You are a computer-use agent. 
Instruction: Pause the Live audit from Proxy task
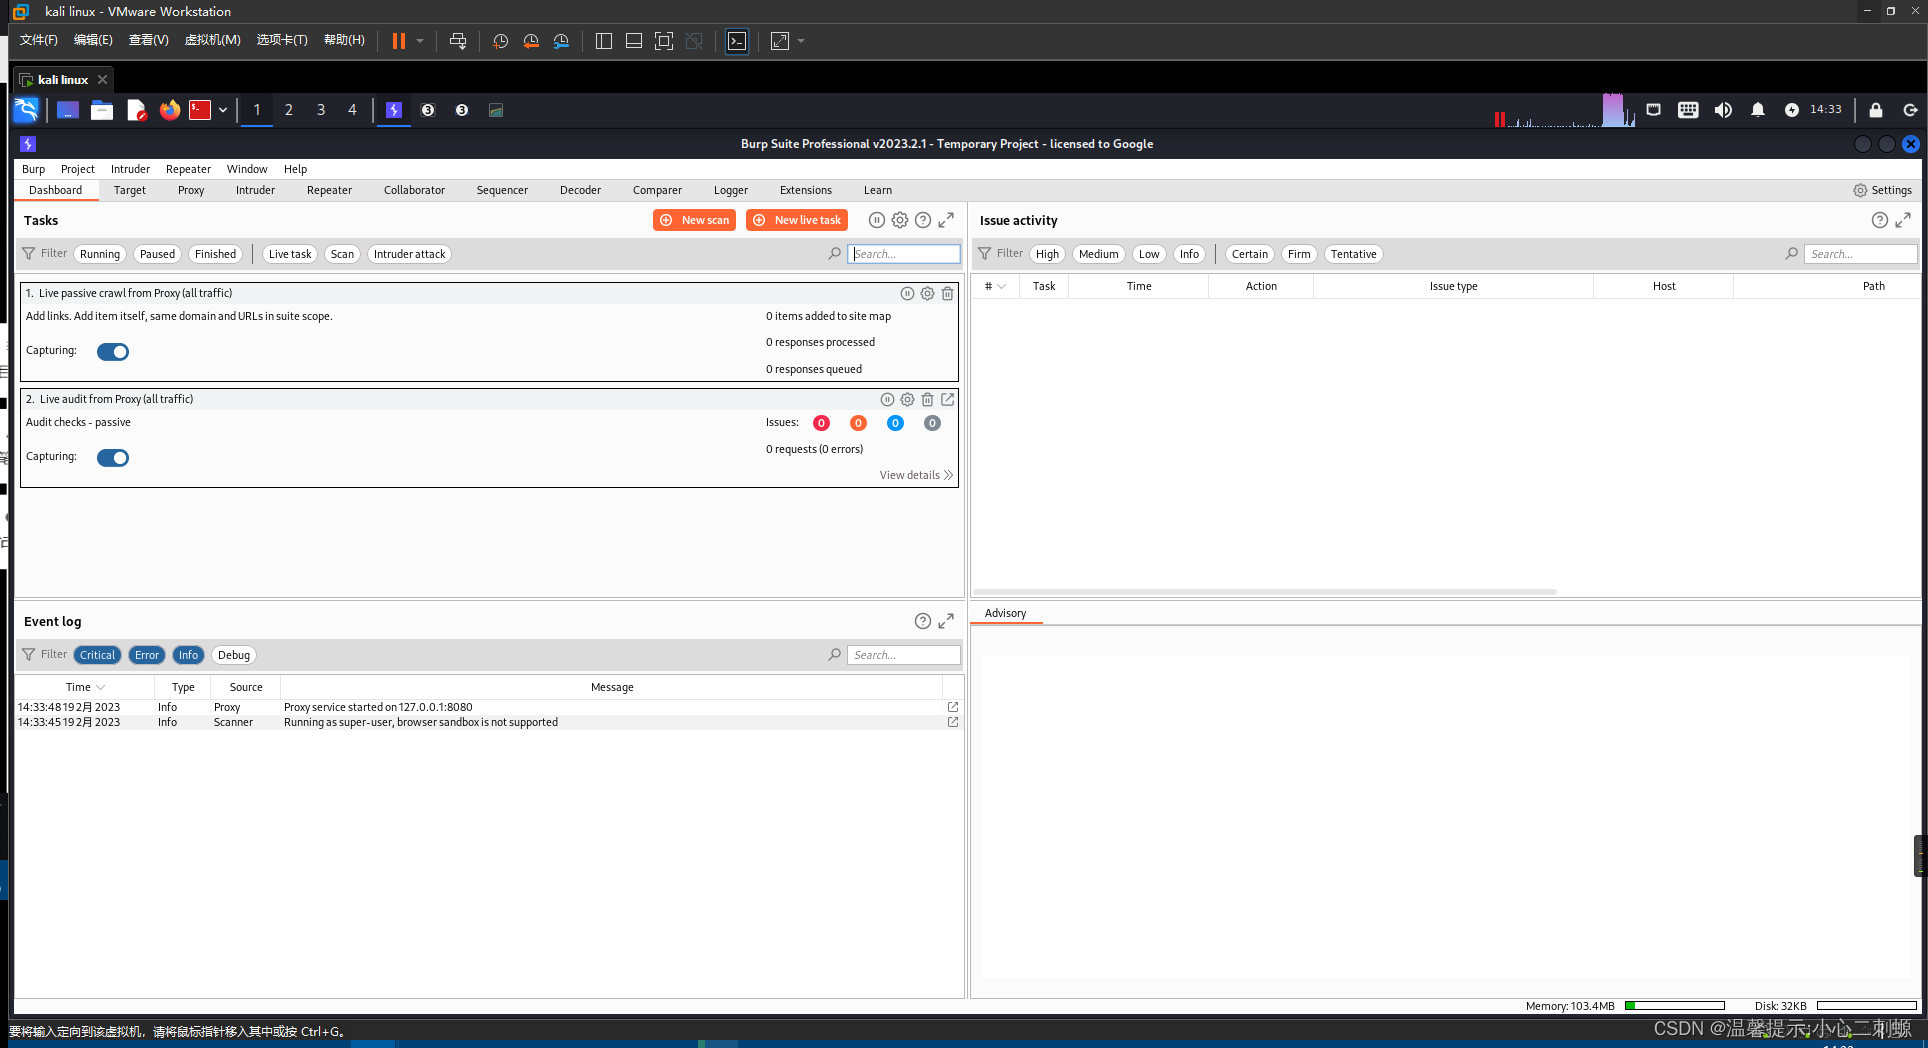tap(887, 399)
